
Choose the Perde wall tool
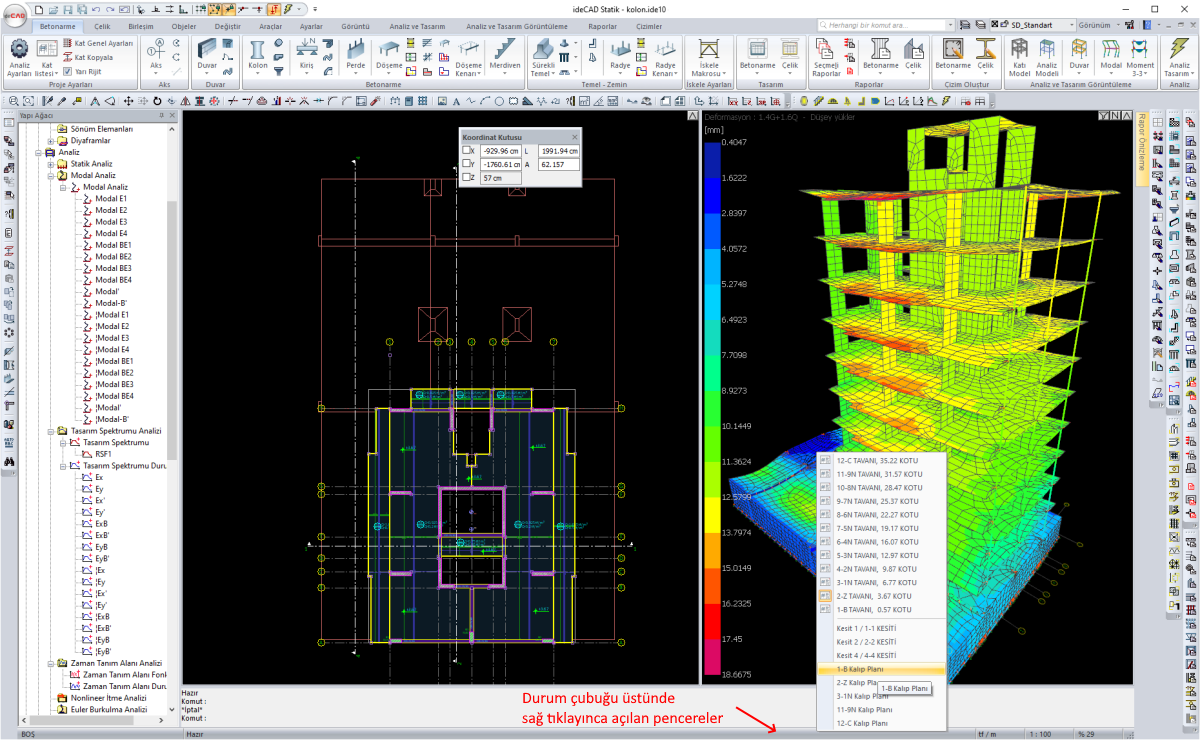(355, 52)
